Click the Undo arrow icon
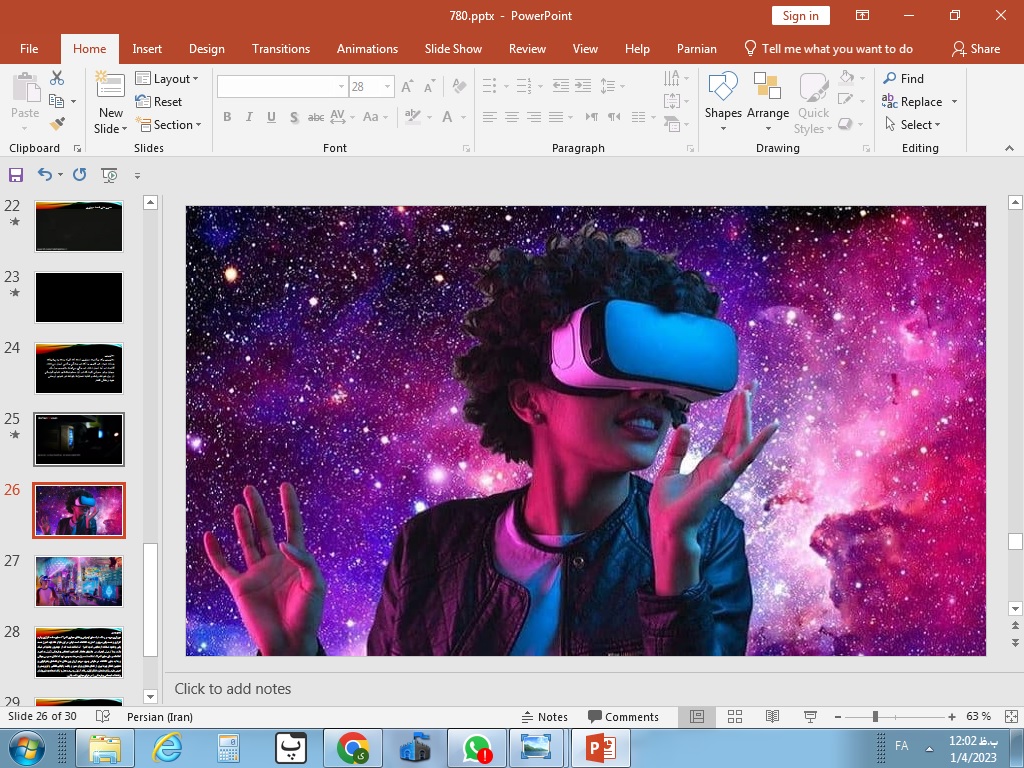The width and height of the screenshot is (1024, 768). tap(44, 174)
